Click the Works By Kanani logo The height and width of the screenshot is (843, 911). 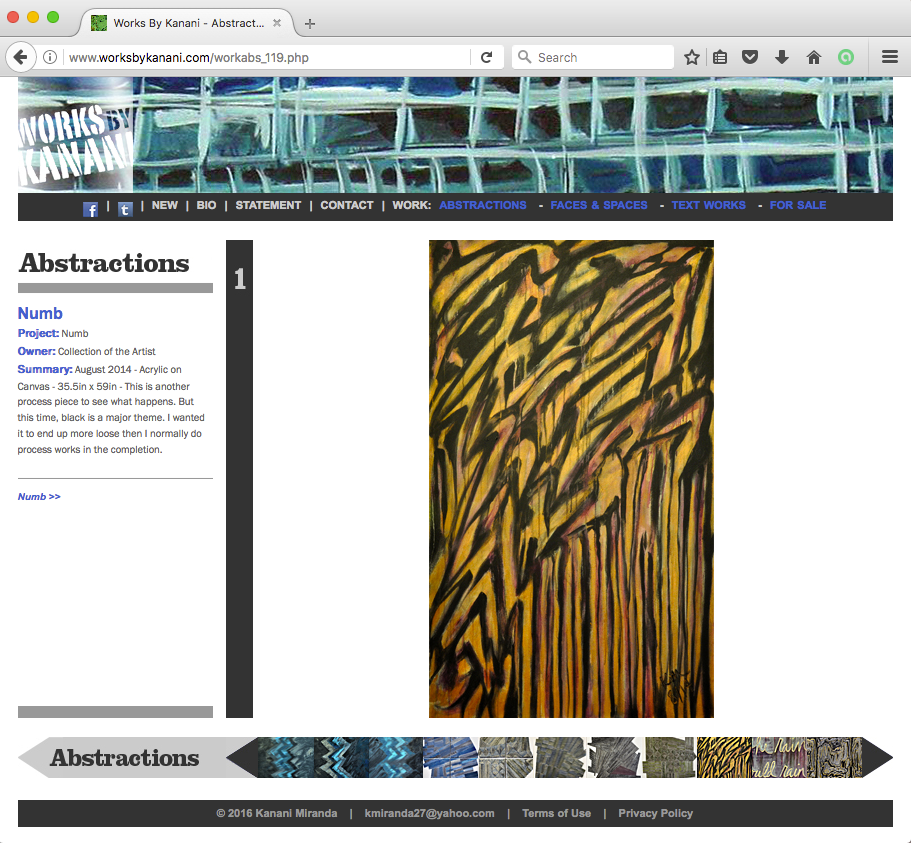pyautogui.click(x=76, y=135)
